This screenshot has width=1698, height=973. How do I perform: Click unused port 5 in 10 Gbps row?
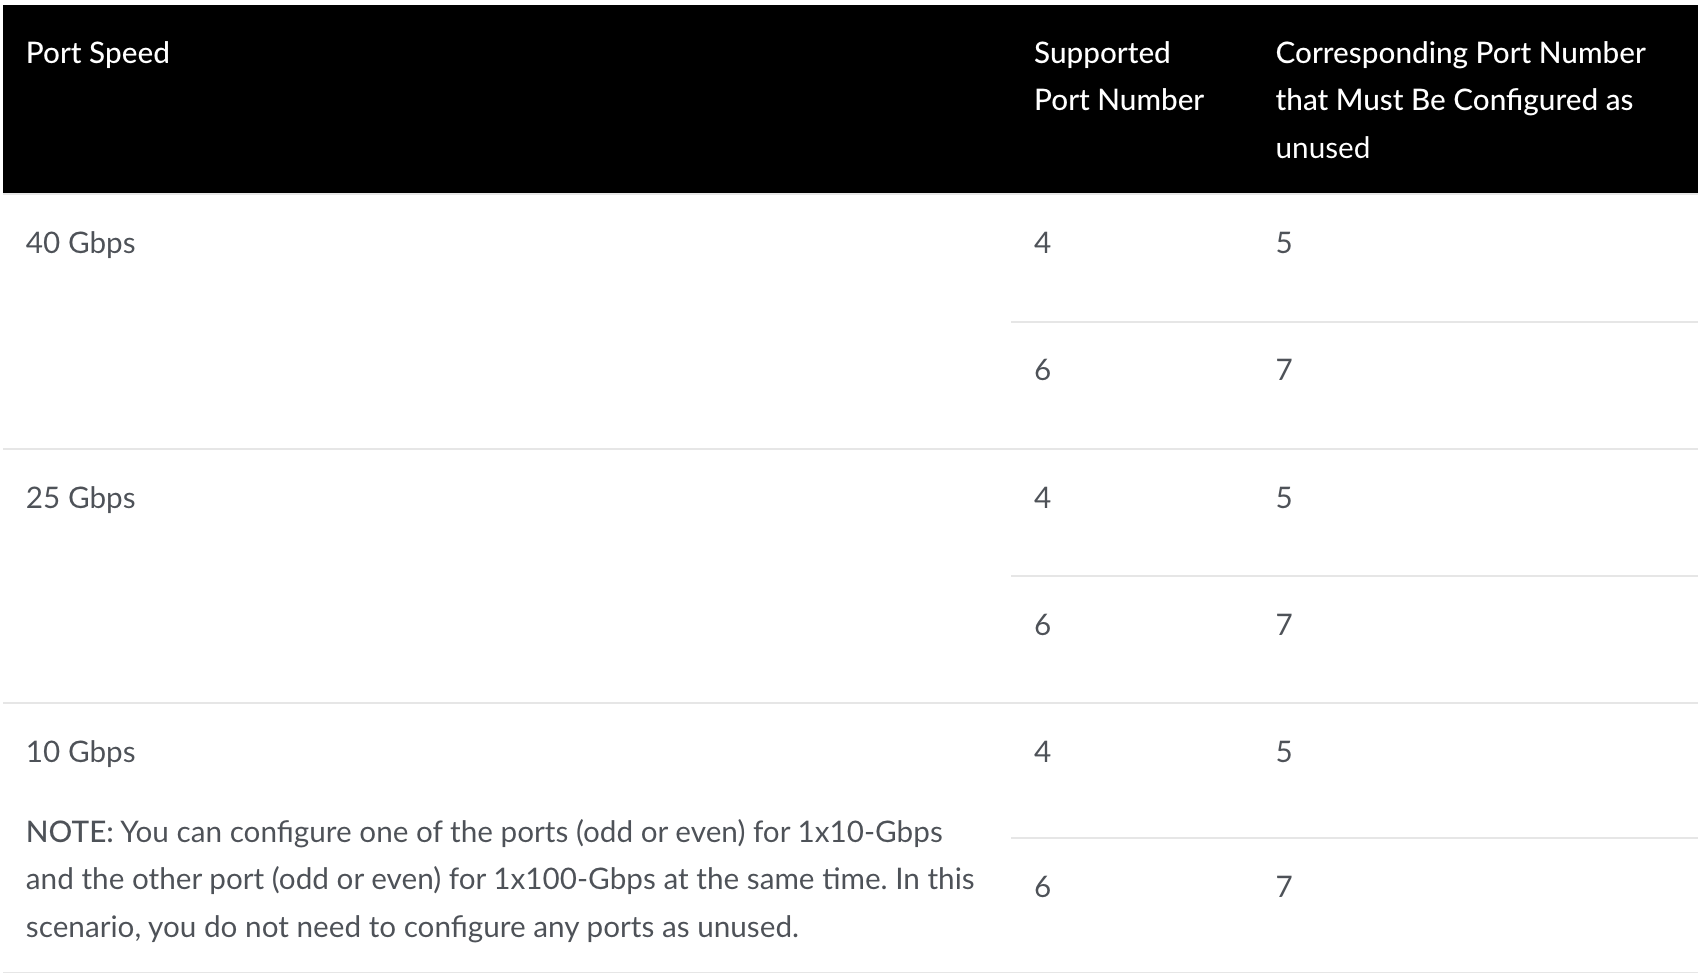pyautogui.click(x=1284, y=752)
